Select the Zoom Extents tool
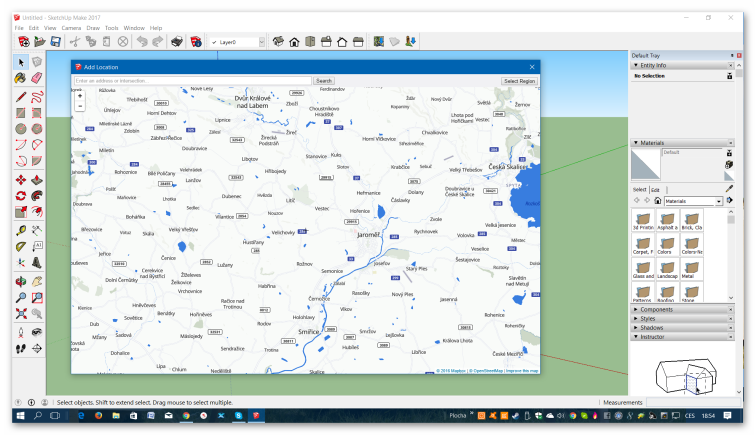Screen dimensions: 756x435 click(x=21, y=313)
